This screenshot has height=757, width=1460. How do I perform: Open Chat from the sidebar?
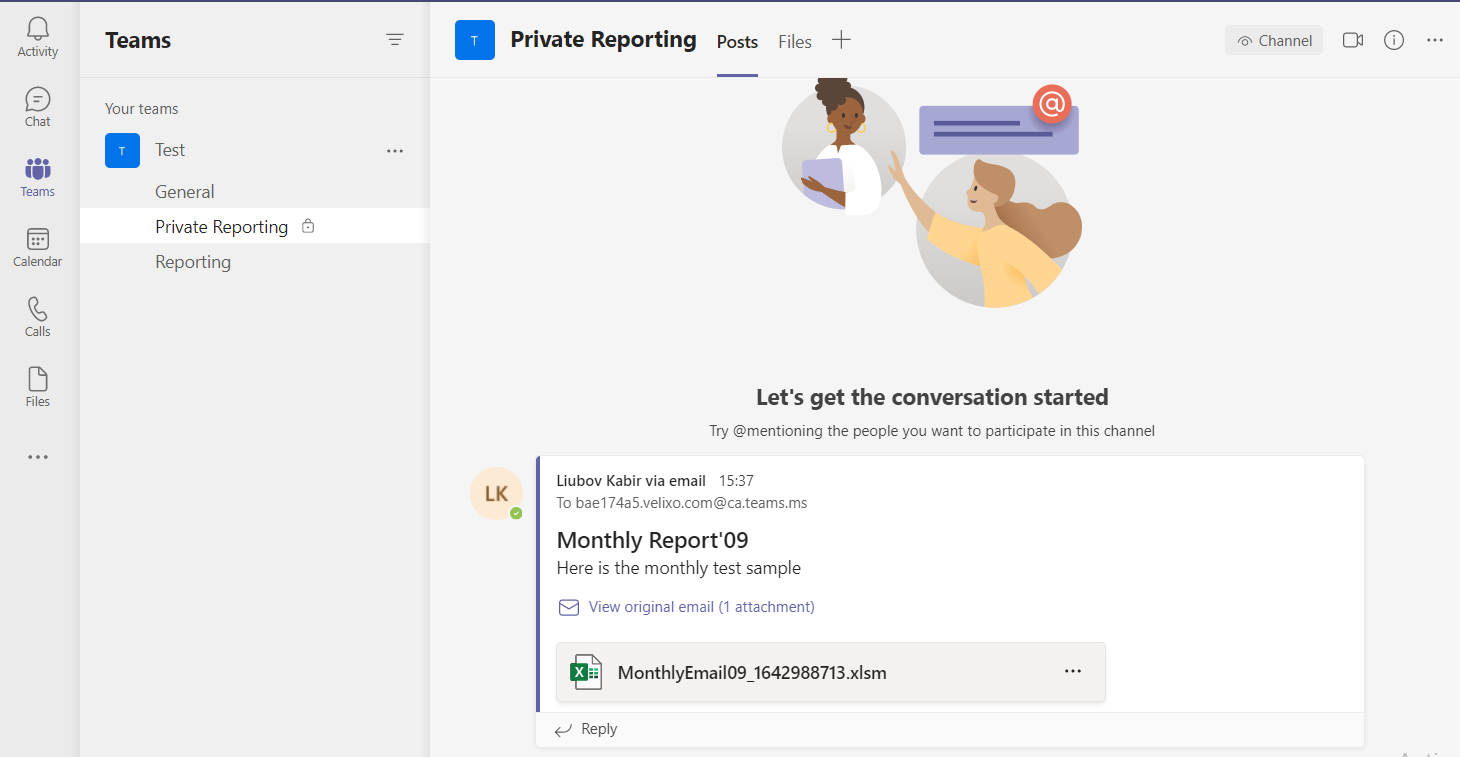[38, 108]
